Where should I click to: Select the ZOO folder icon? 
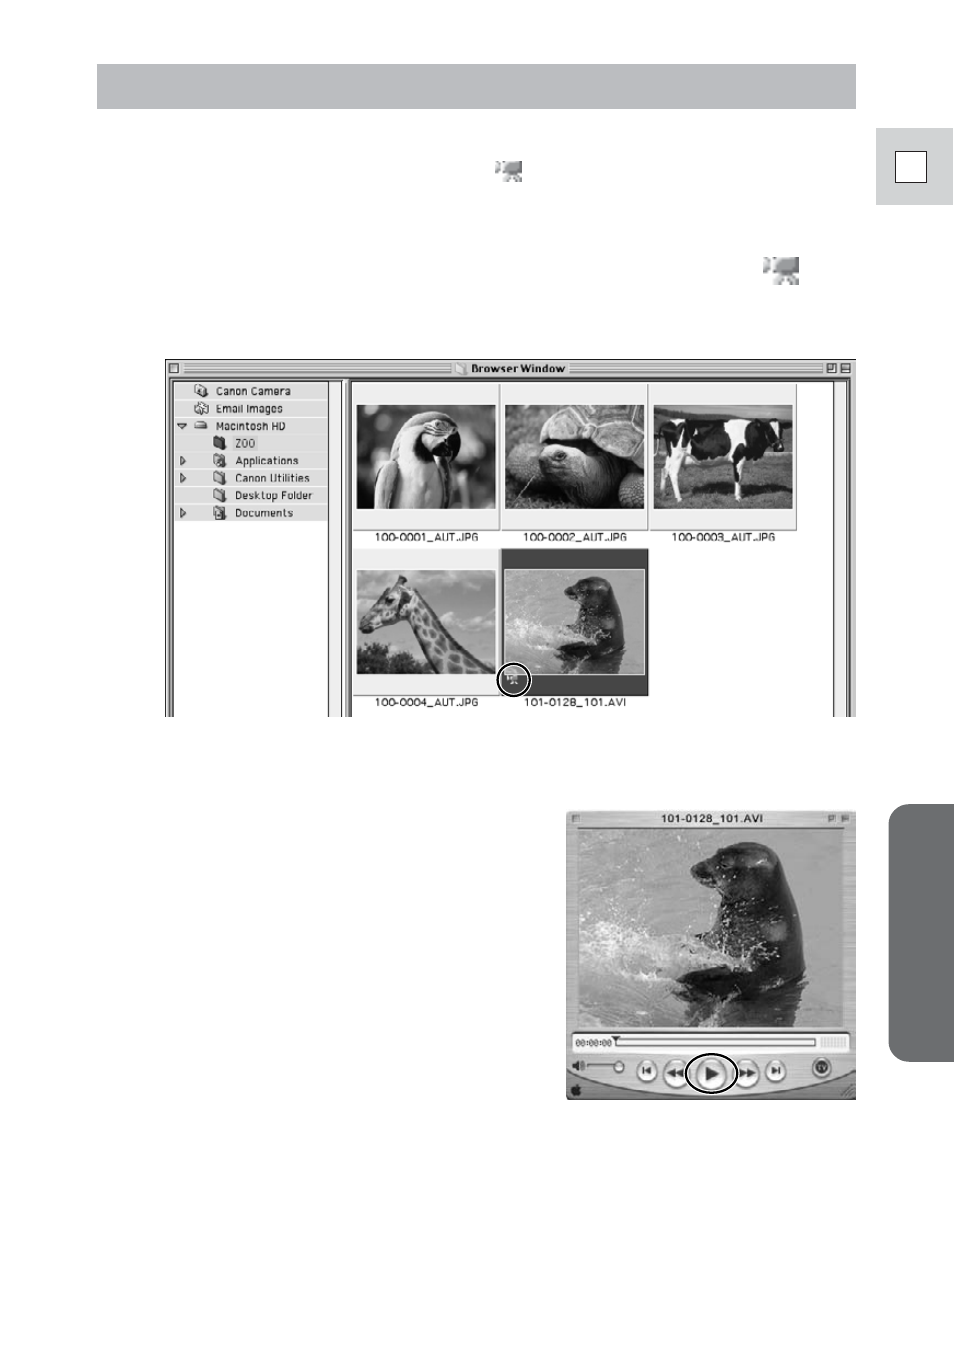click(x=220, y=443)
